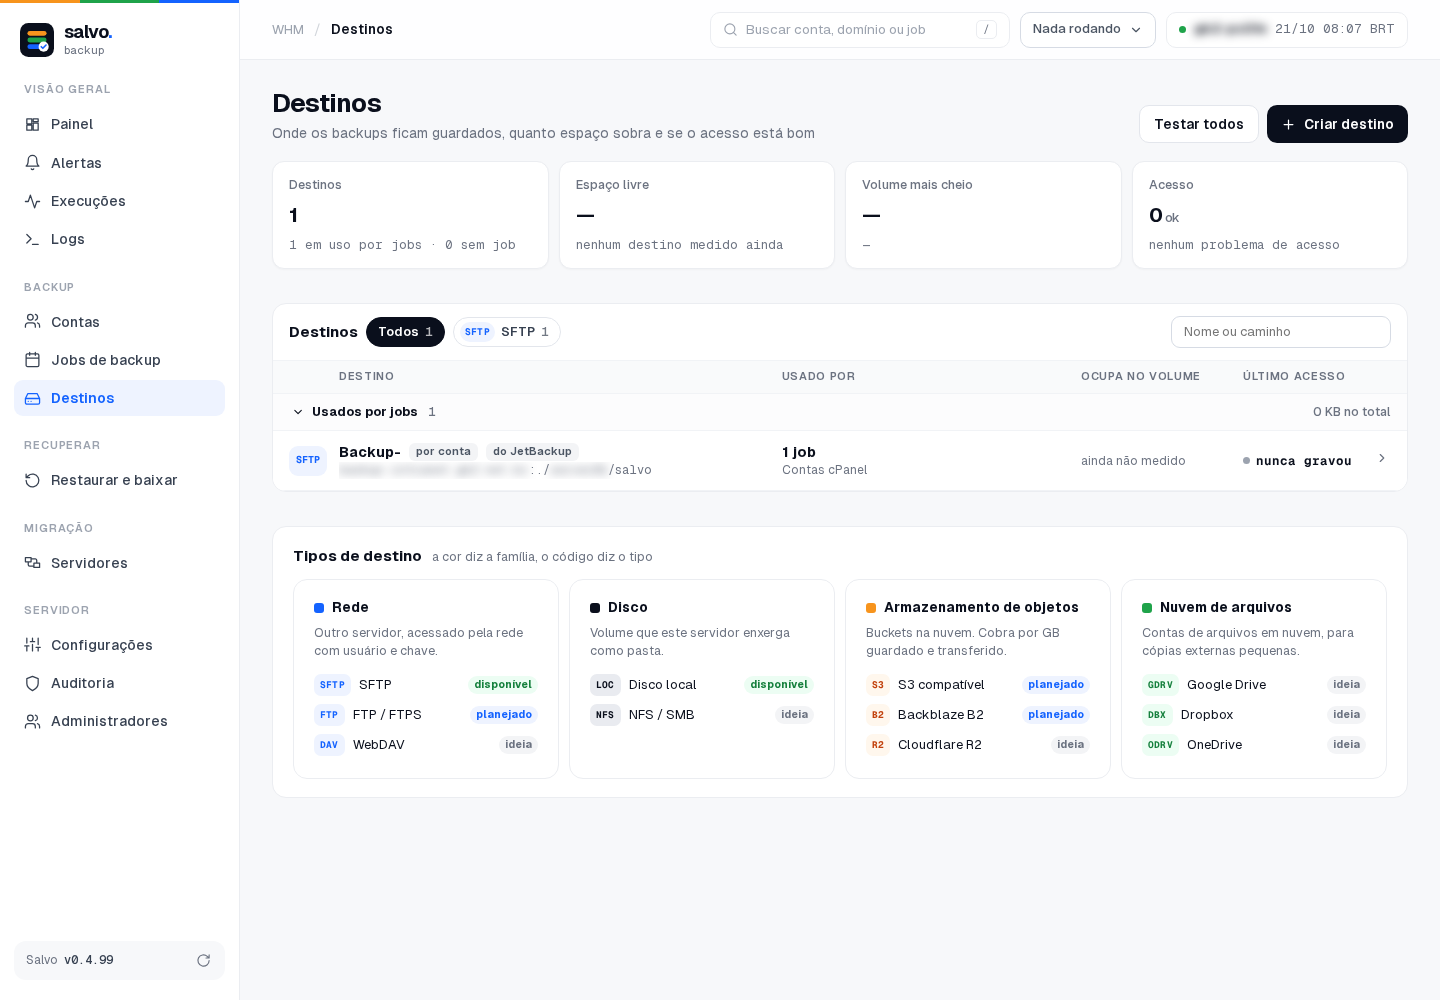Screen dimensions: 1440x1000
Task: Click Backblaze B2 type entry
Action: (x=978, y=715)
